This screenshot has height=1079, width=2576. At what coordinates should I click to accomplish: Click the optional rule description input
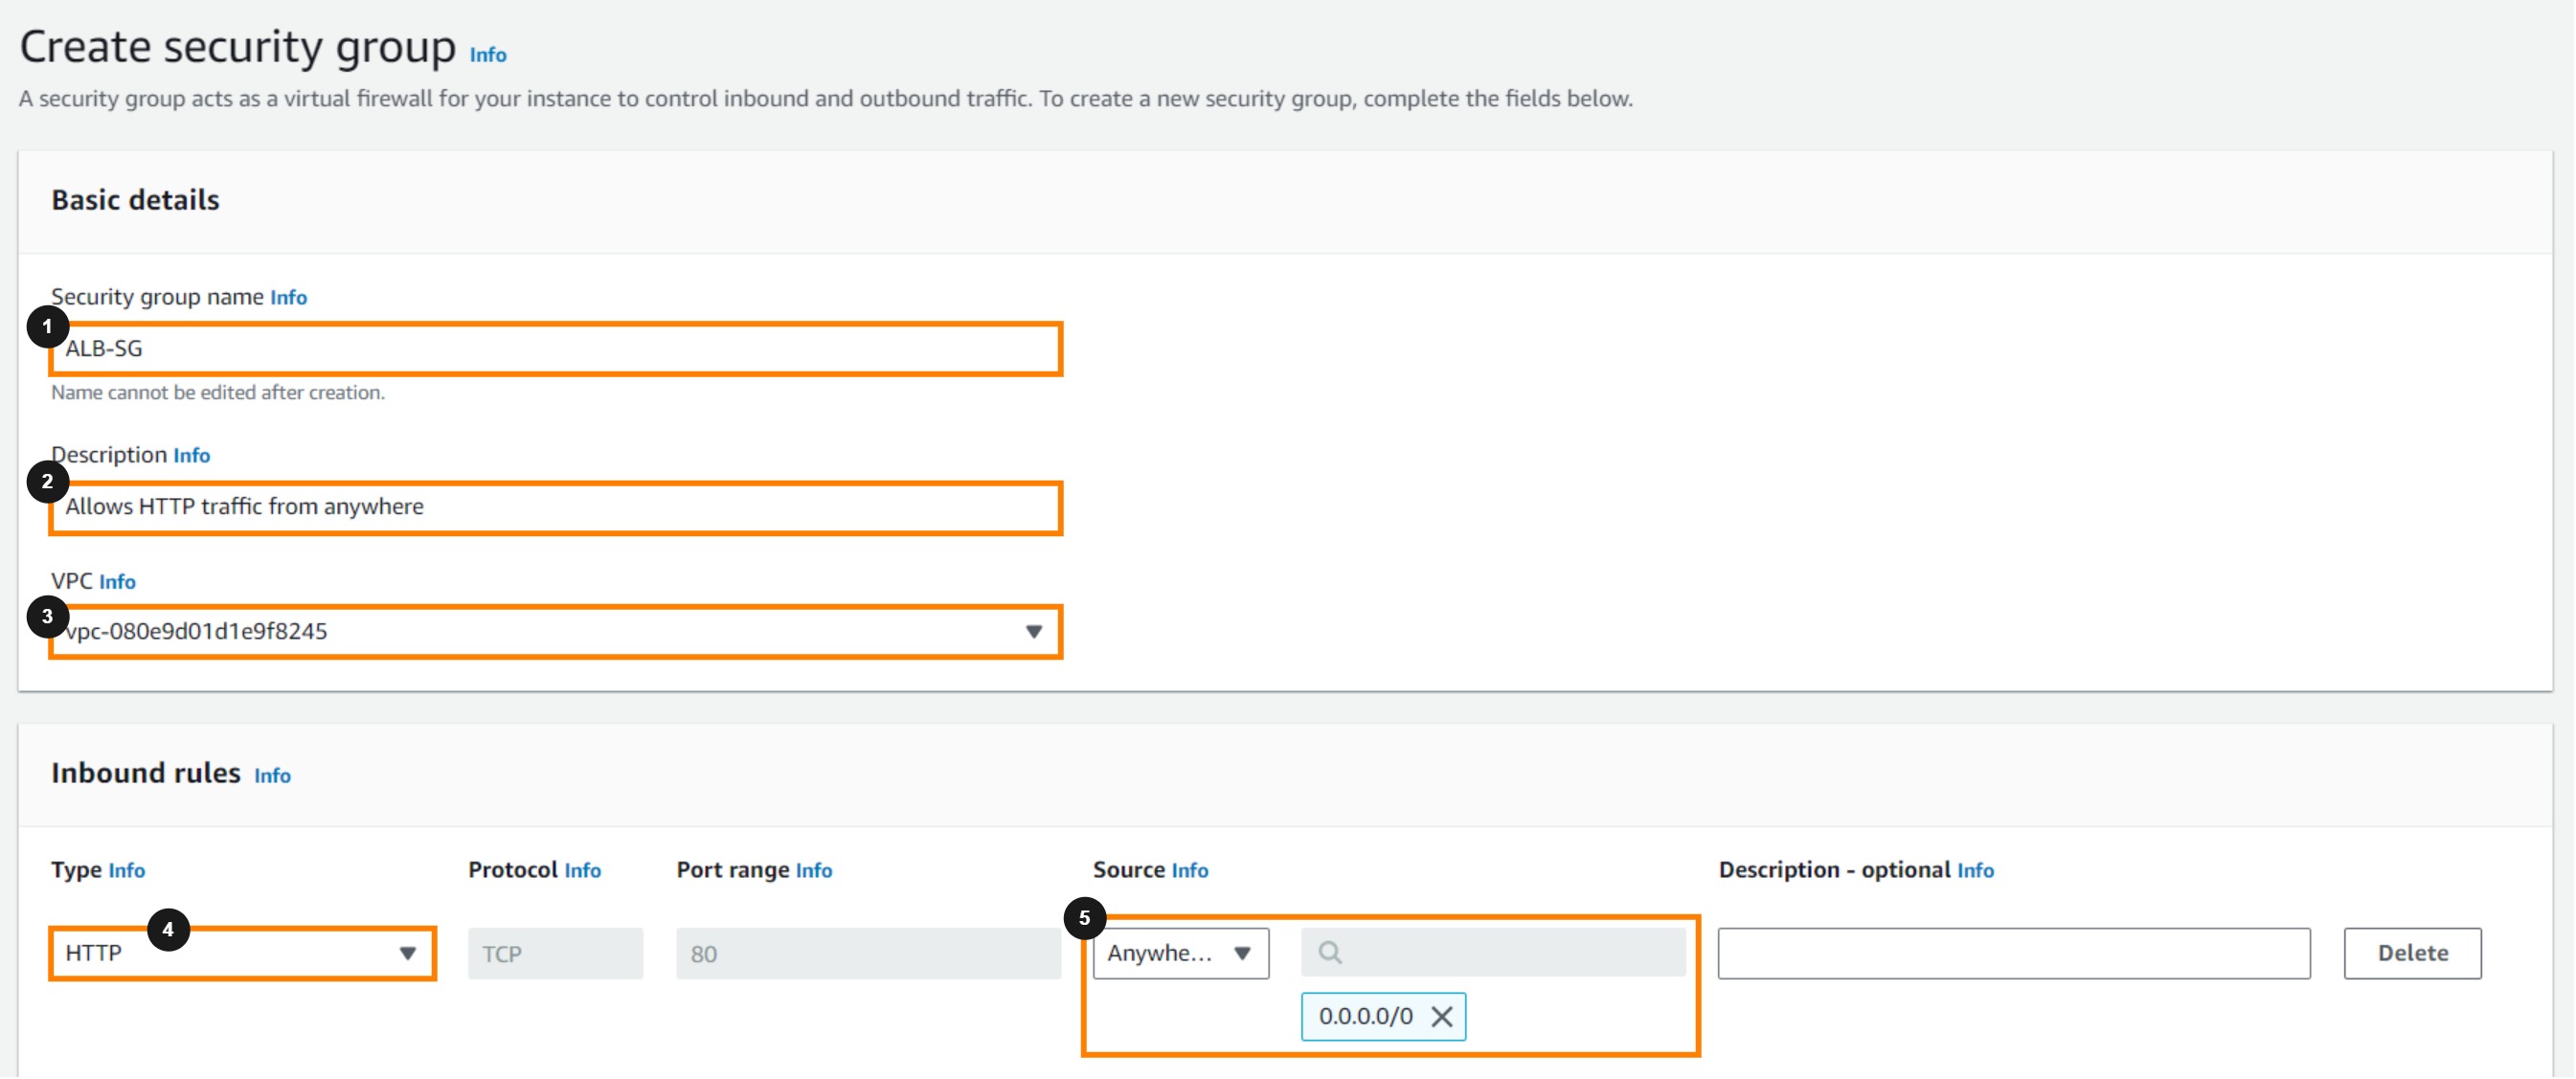click(2013, 953)
